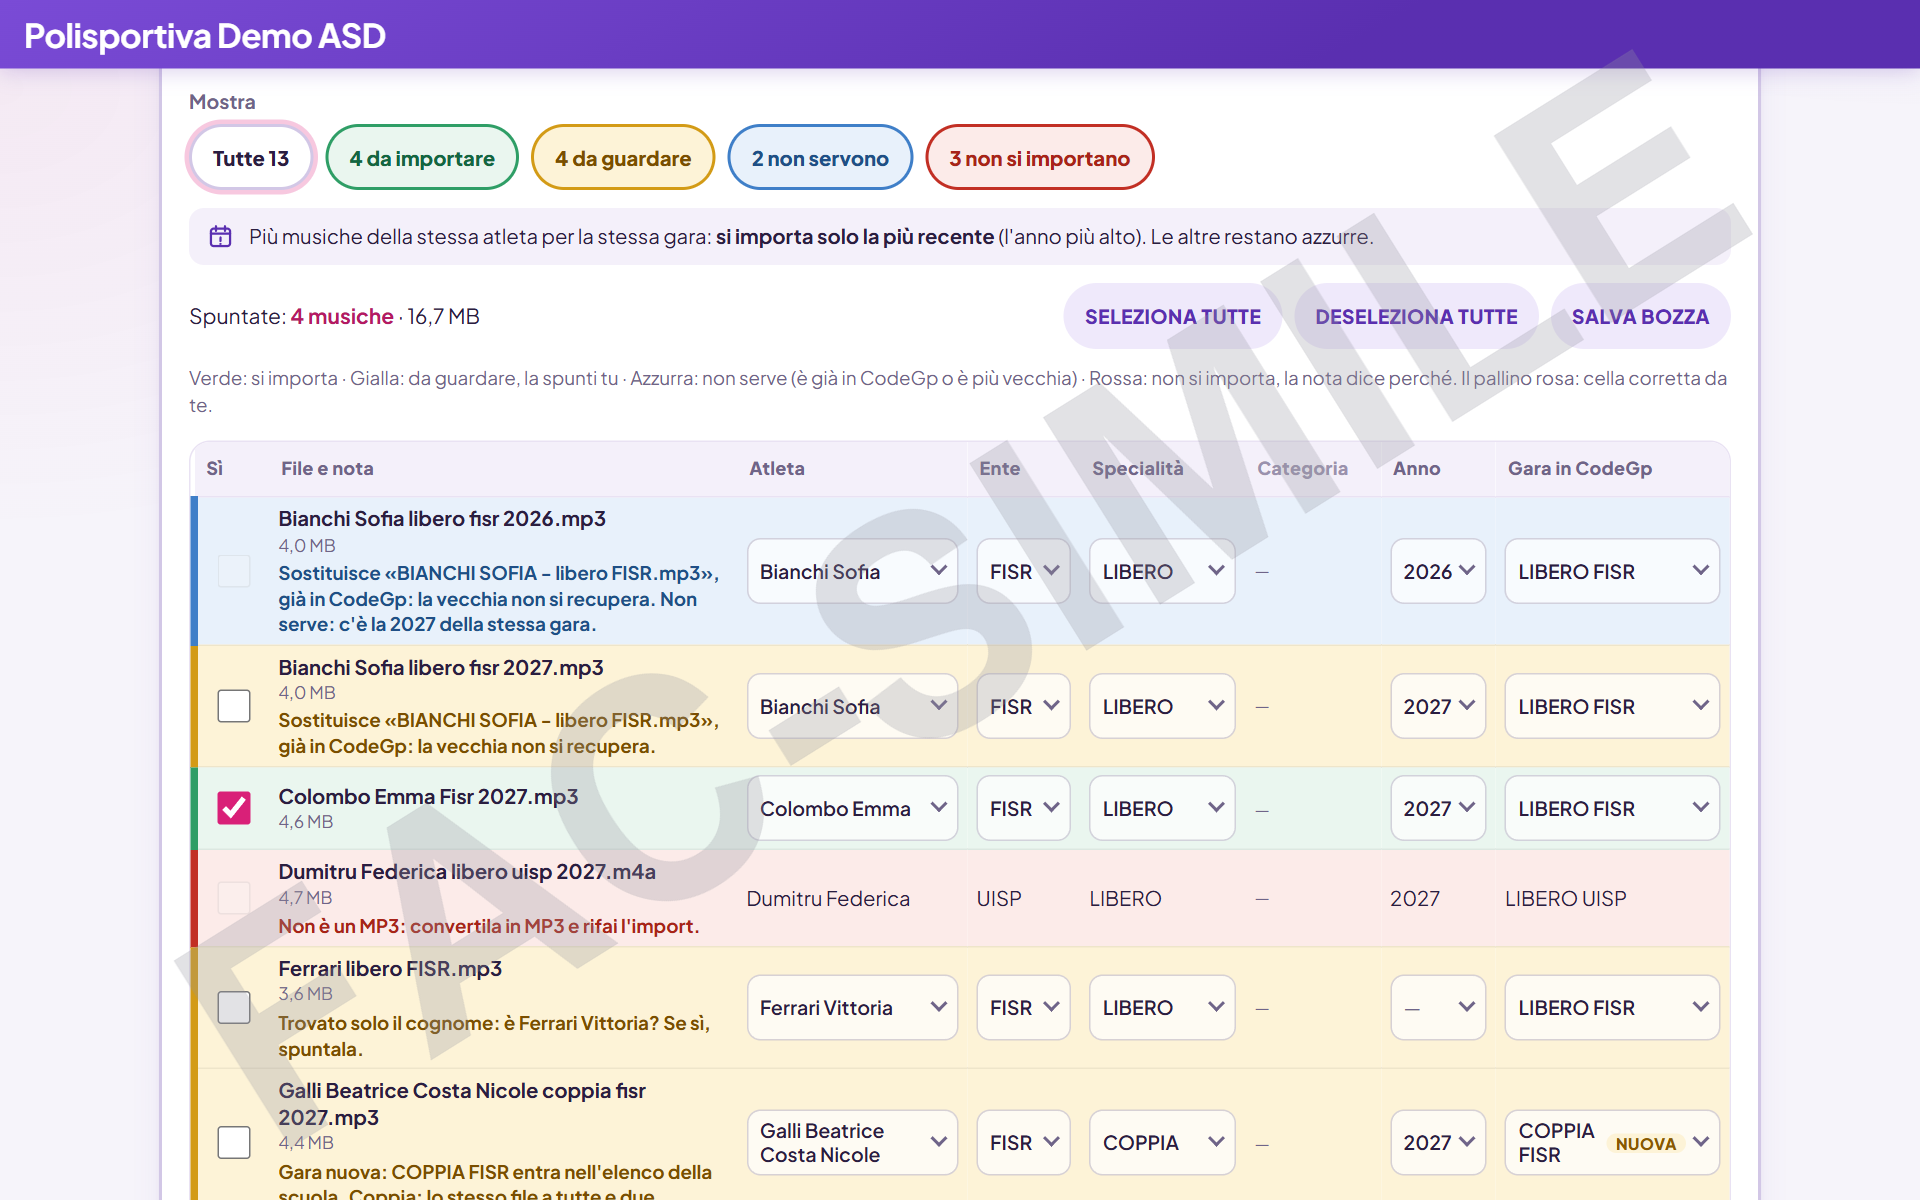
Task: Open Colombo Emma Ente FISR dropdown
Action: pyautogui.click(x=1023, y=808)
